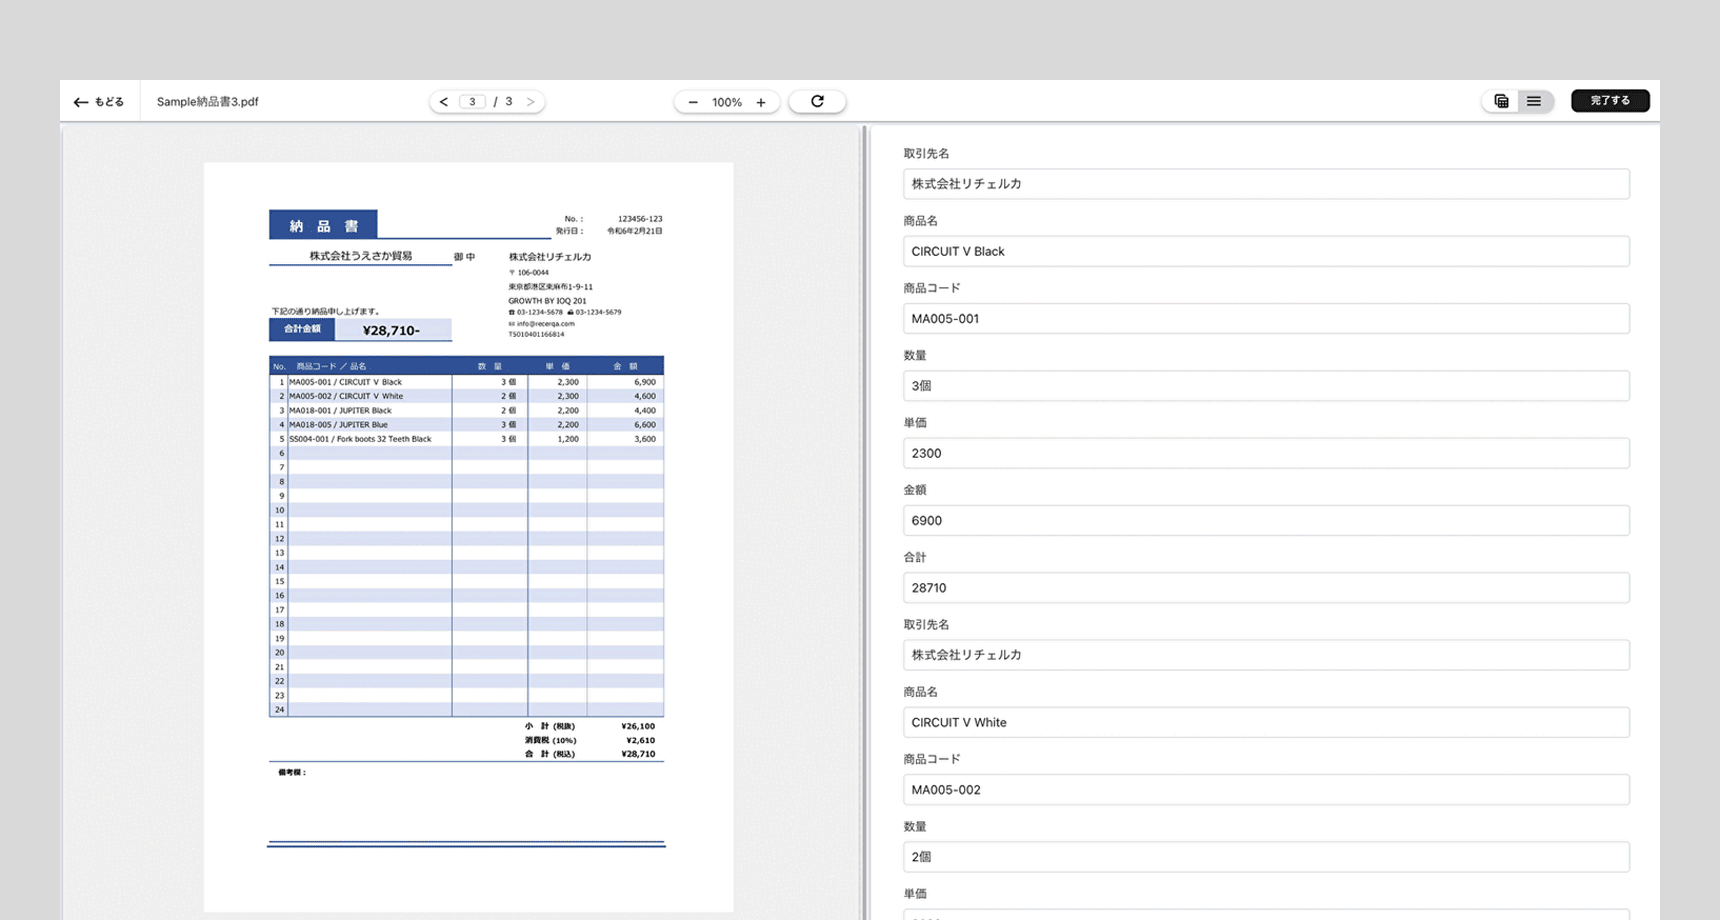Click document row MA005-002 / CIRCUIT V White
The height and width of the screenshot is (920, 1720).
click(x=466, y=396)
